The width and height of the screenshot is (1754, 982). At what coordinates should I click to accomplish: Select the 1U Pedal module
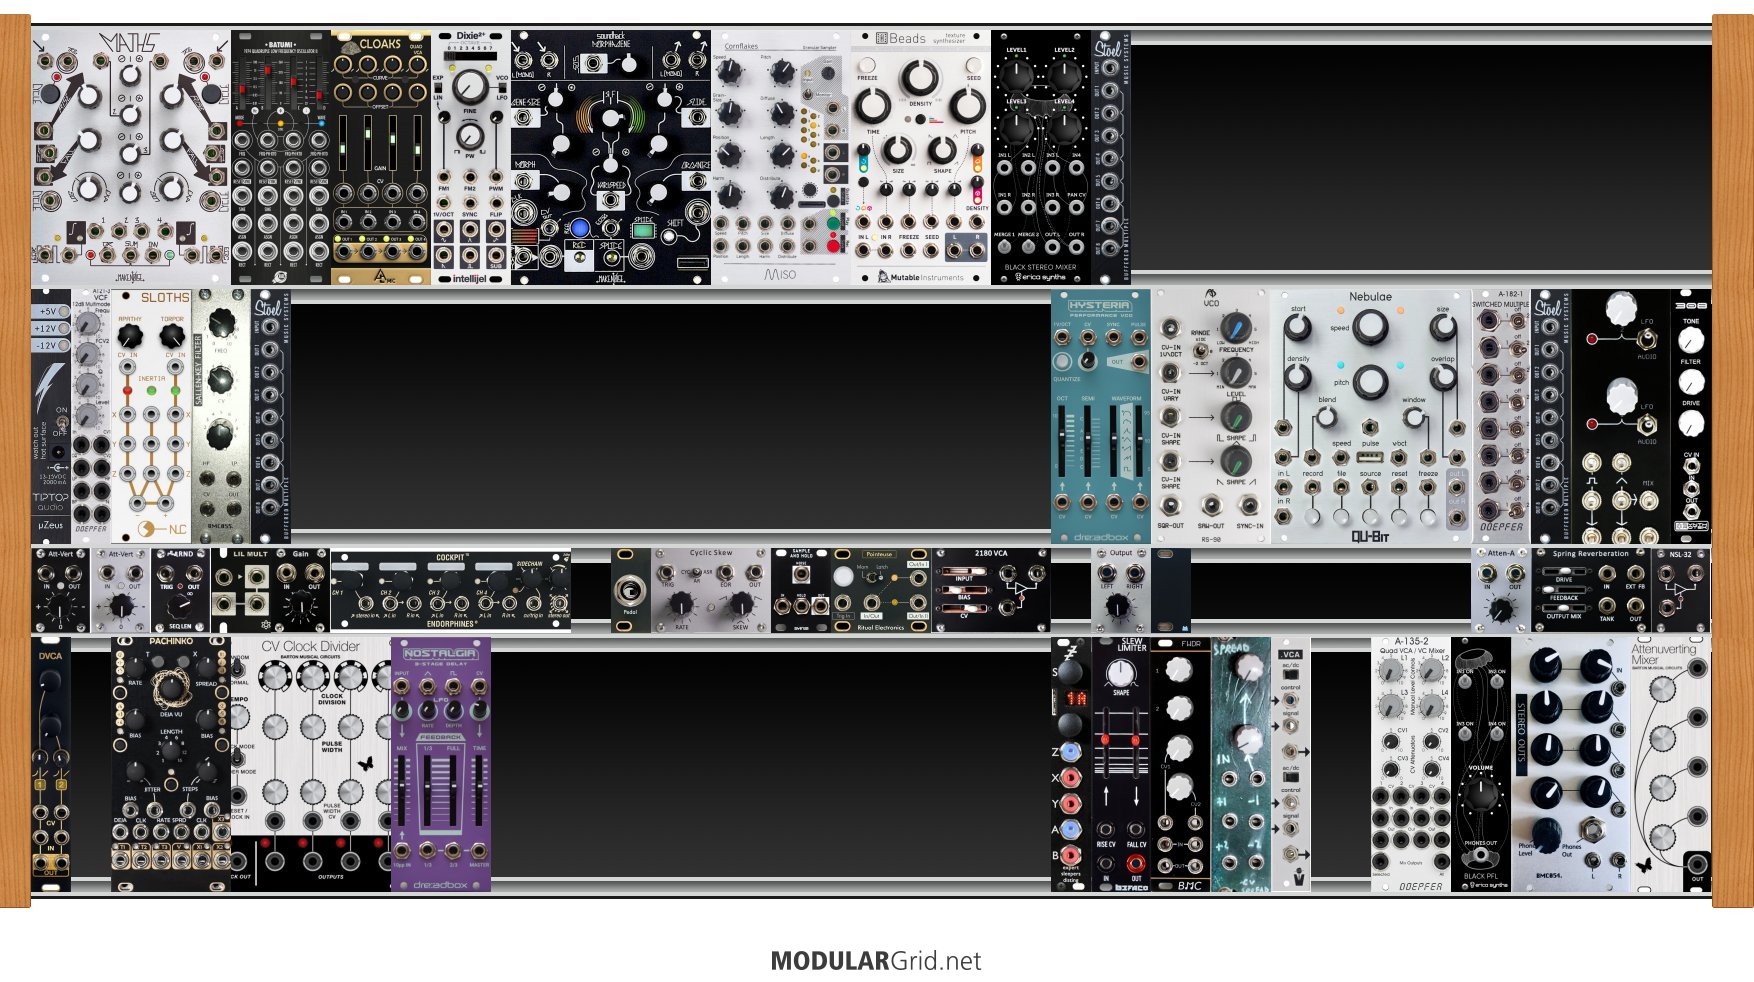pyautogui.click(x=631, y=590)
